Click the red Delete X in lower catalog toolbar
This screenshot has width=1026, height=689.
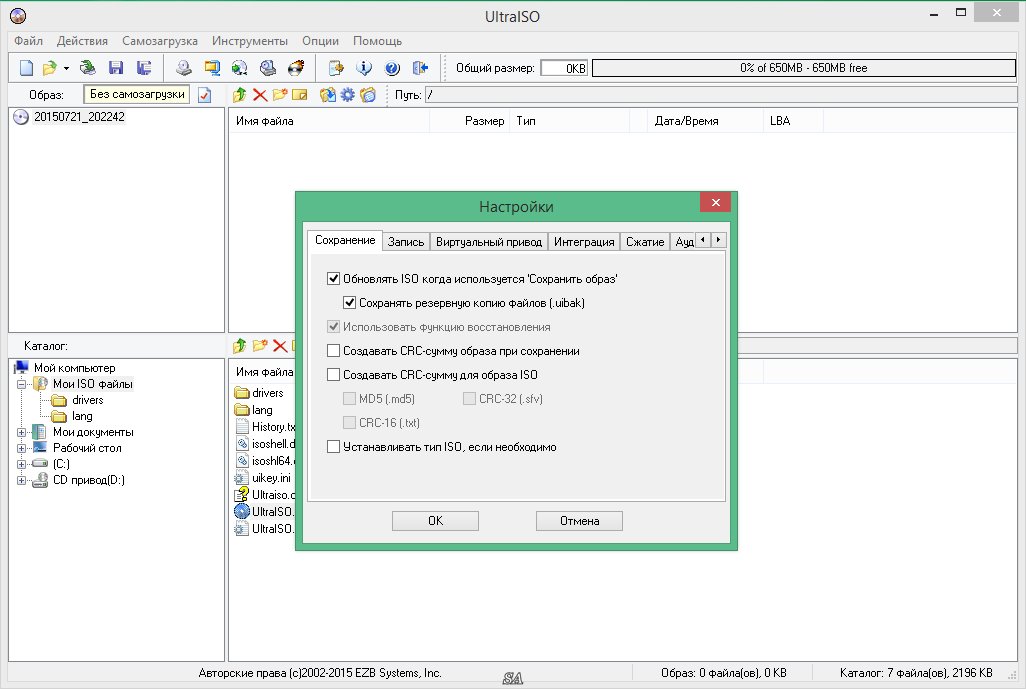tap(280, 346)
